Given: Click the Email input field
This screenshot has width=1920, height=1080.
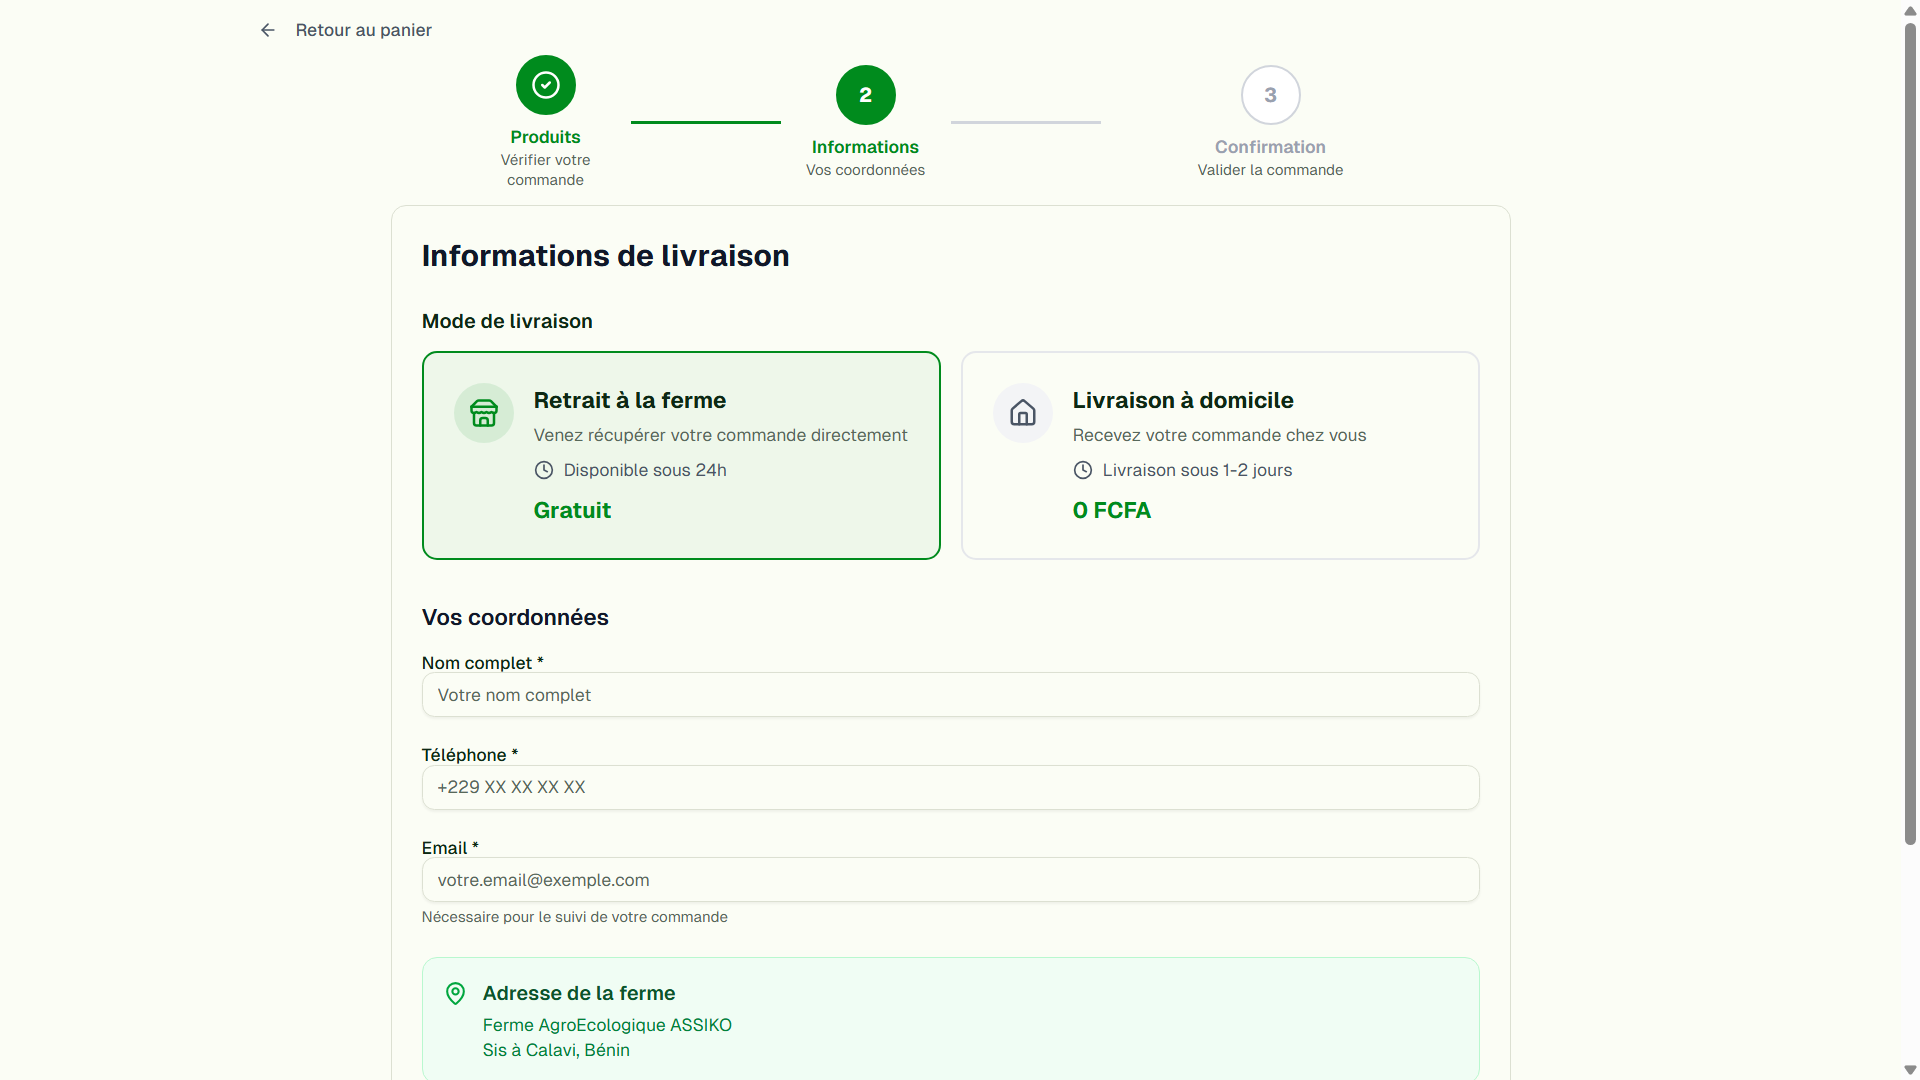Looking at the screenshot, I should click(x=950, y=880).
